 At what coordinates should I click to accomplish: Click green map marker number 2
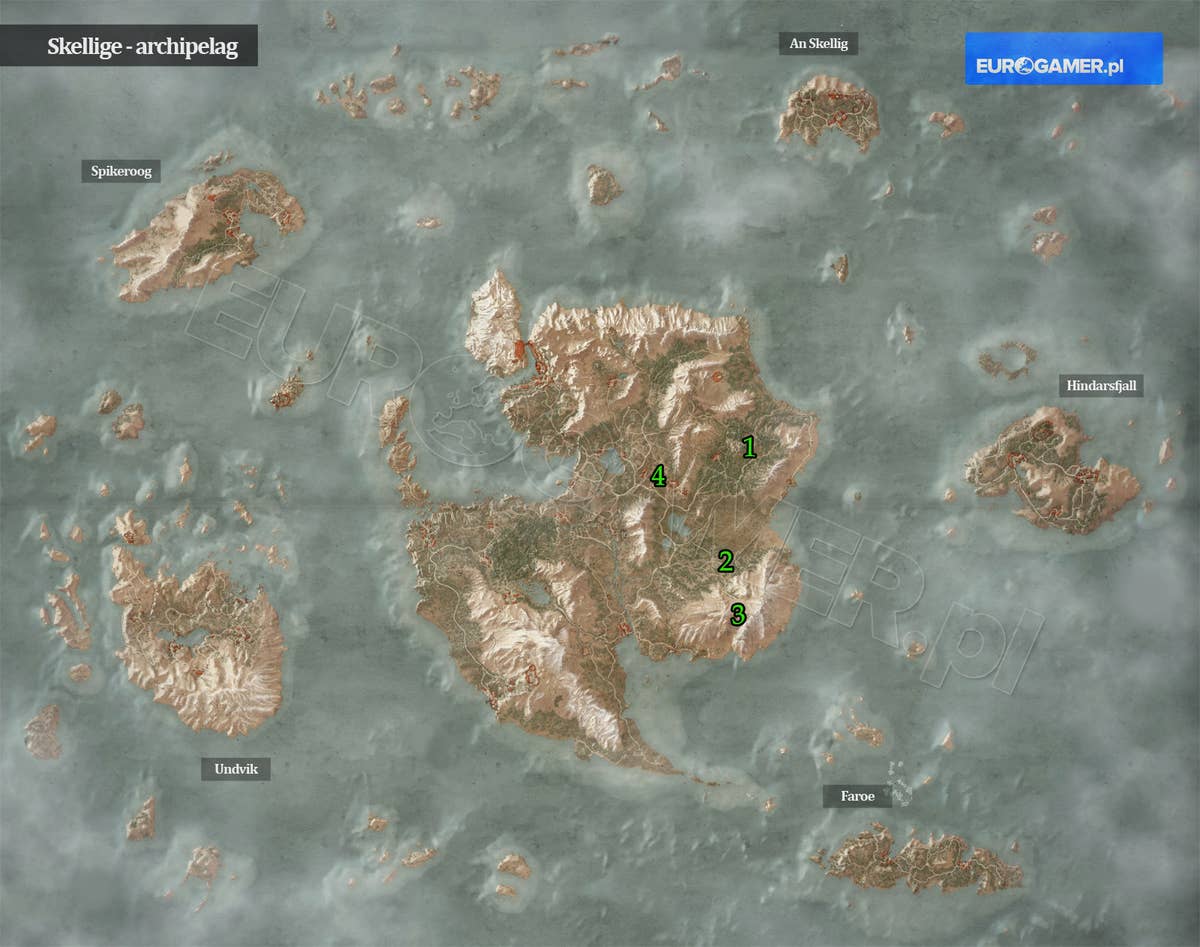coord(725,561)
